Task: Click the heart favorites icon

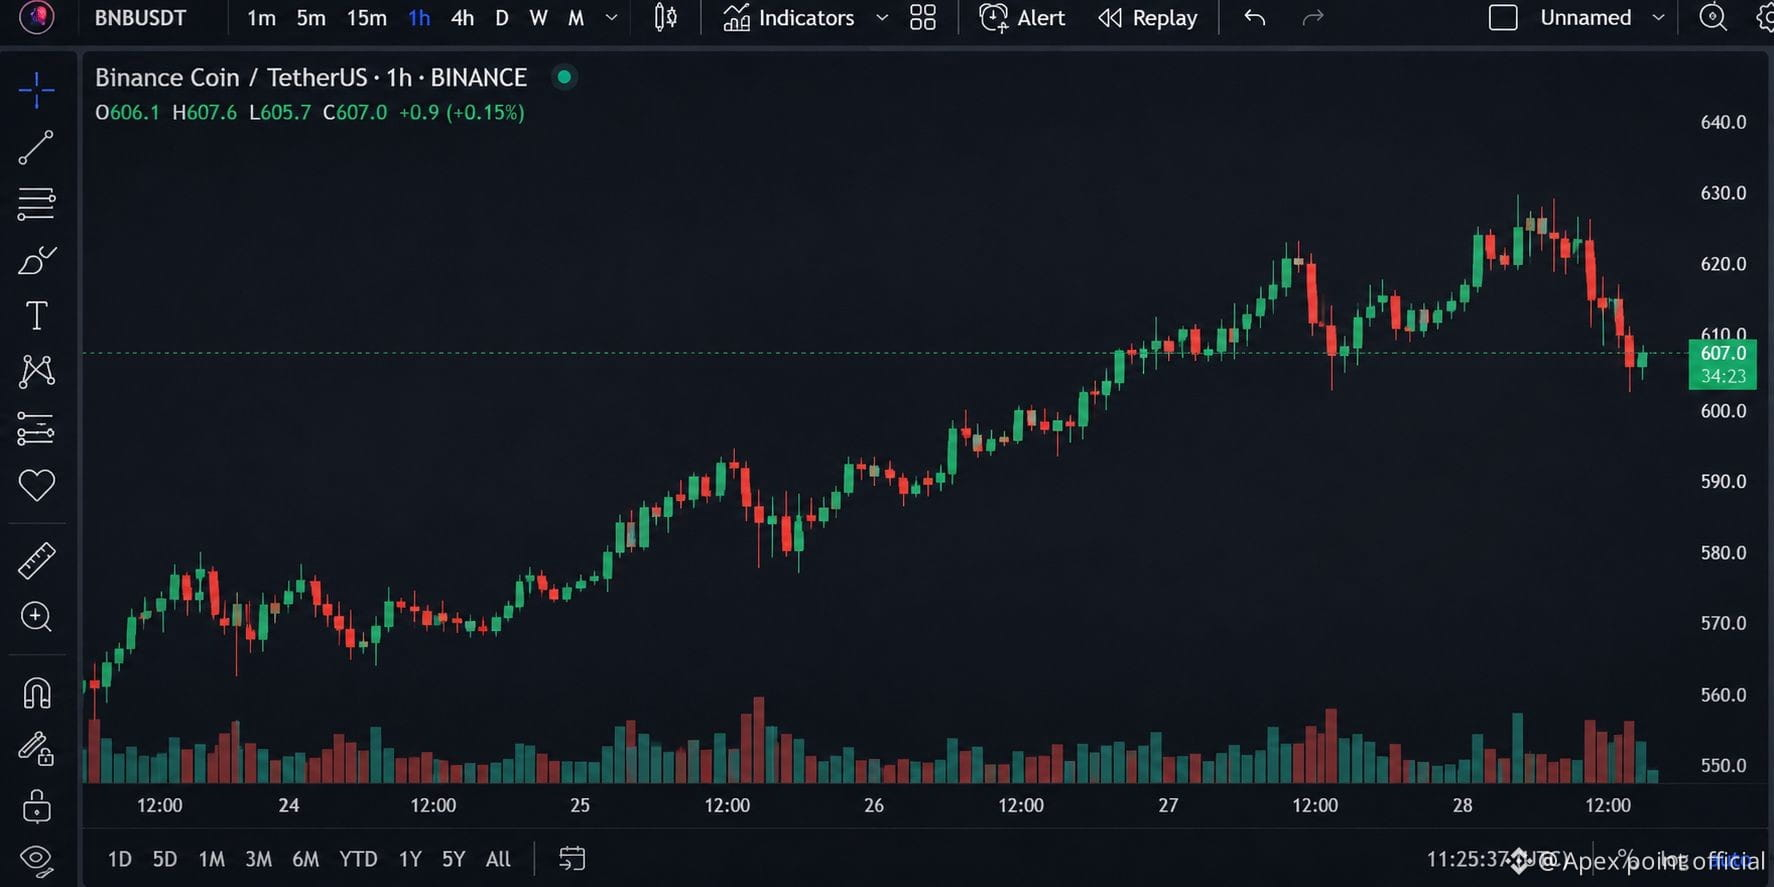Action: [x=36, y=485]
